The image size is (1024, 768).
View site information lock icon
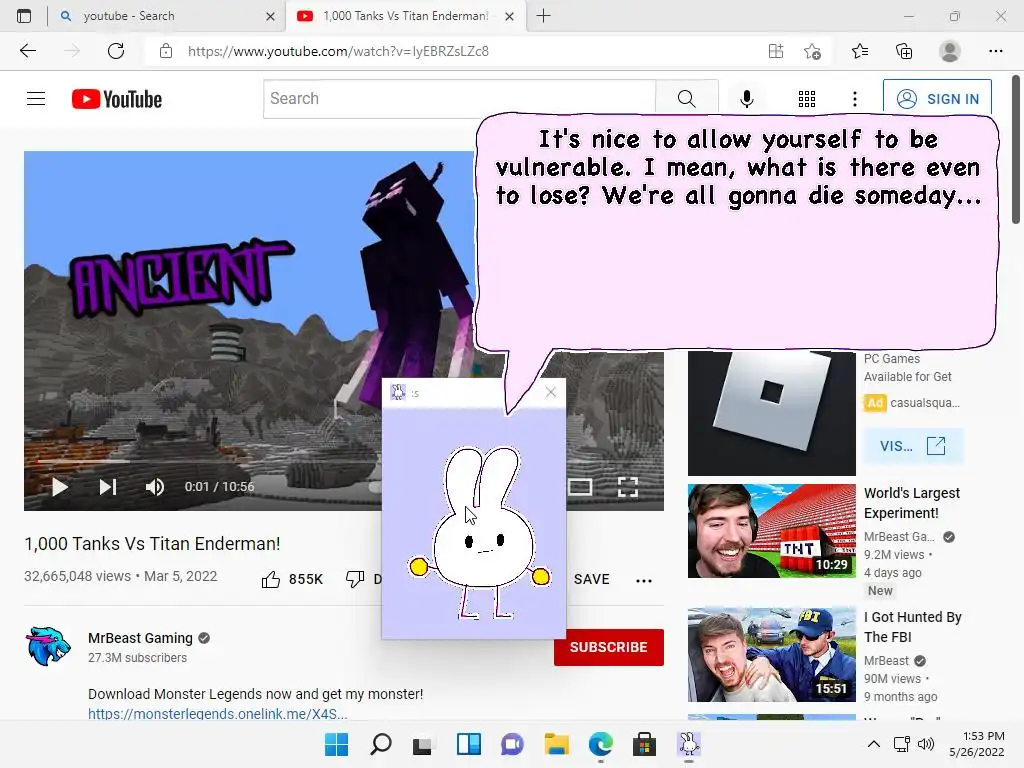166,51
